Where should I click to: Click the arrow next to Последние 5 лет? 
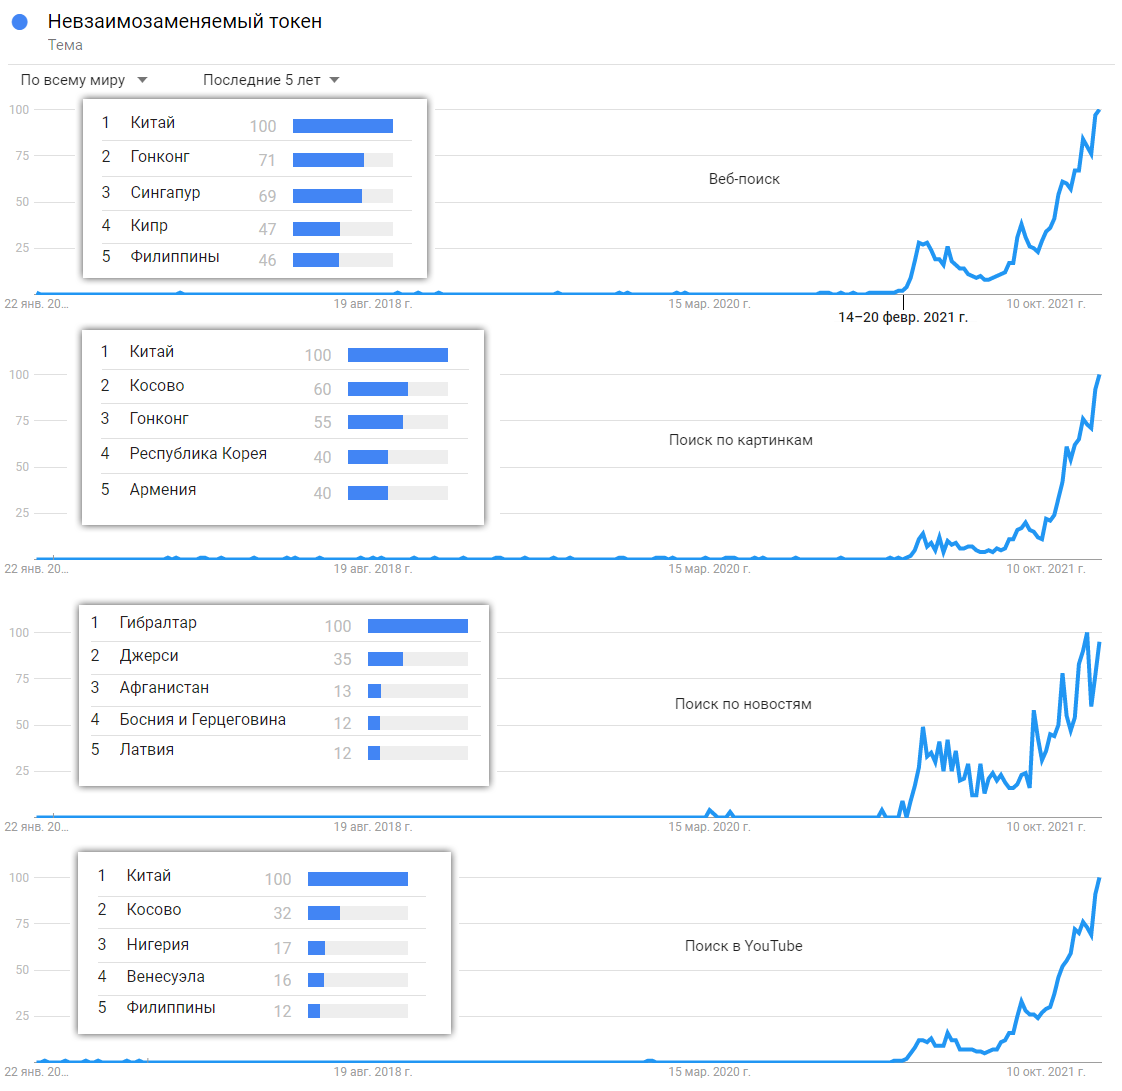click(334, 80)
